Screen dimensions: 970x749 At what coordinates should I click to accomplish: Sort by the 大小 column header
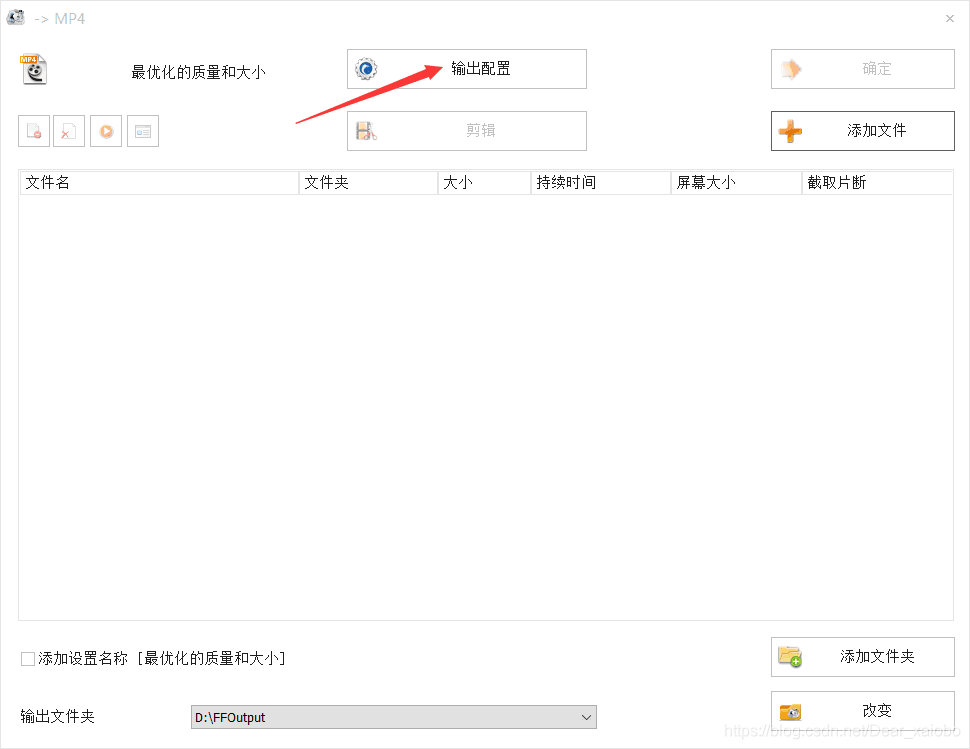[x=460, y=182]
